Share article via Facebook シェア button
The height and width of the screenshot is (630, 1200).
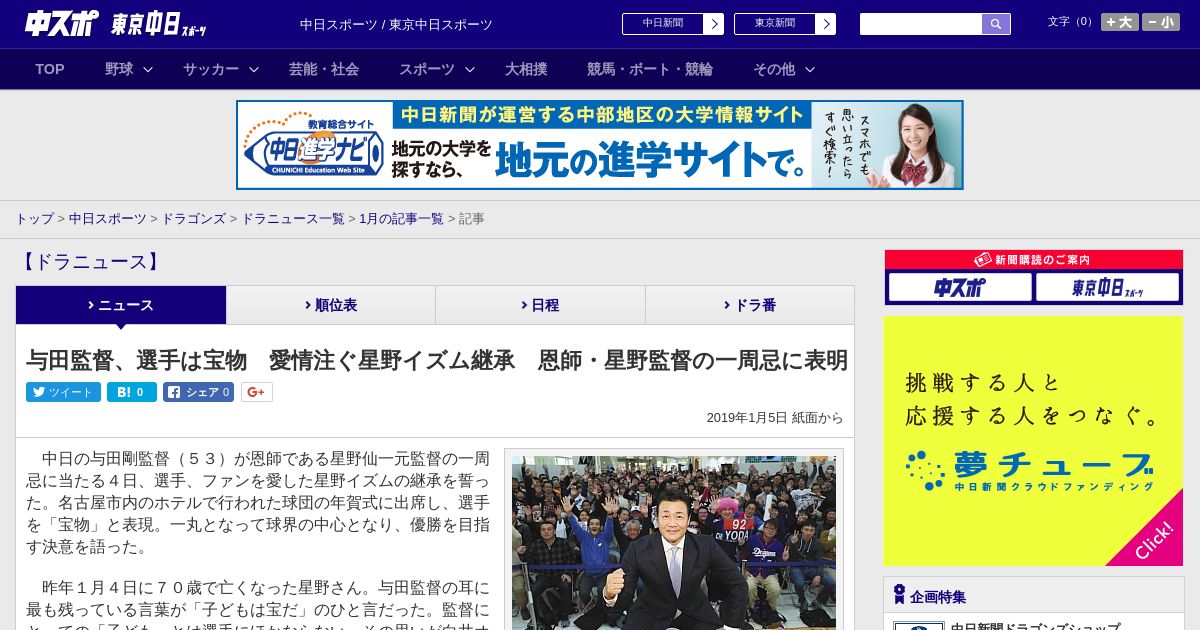coord(198,392)
